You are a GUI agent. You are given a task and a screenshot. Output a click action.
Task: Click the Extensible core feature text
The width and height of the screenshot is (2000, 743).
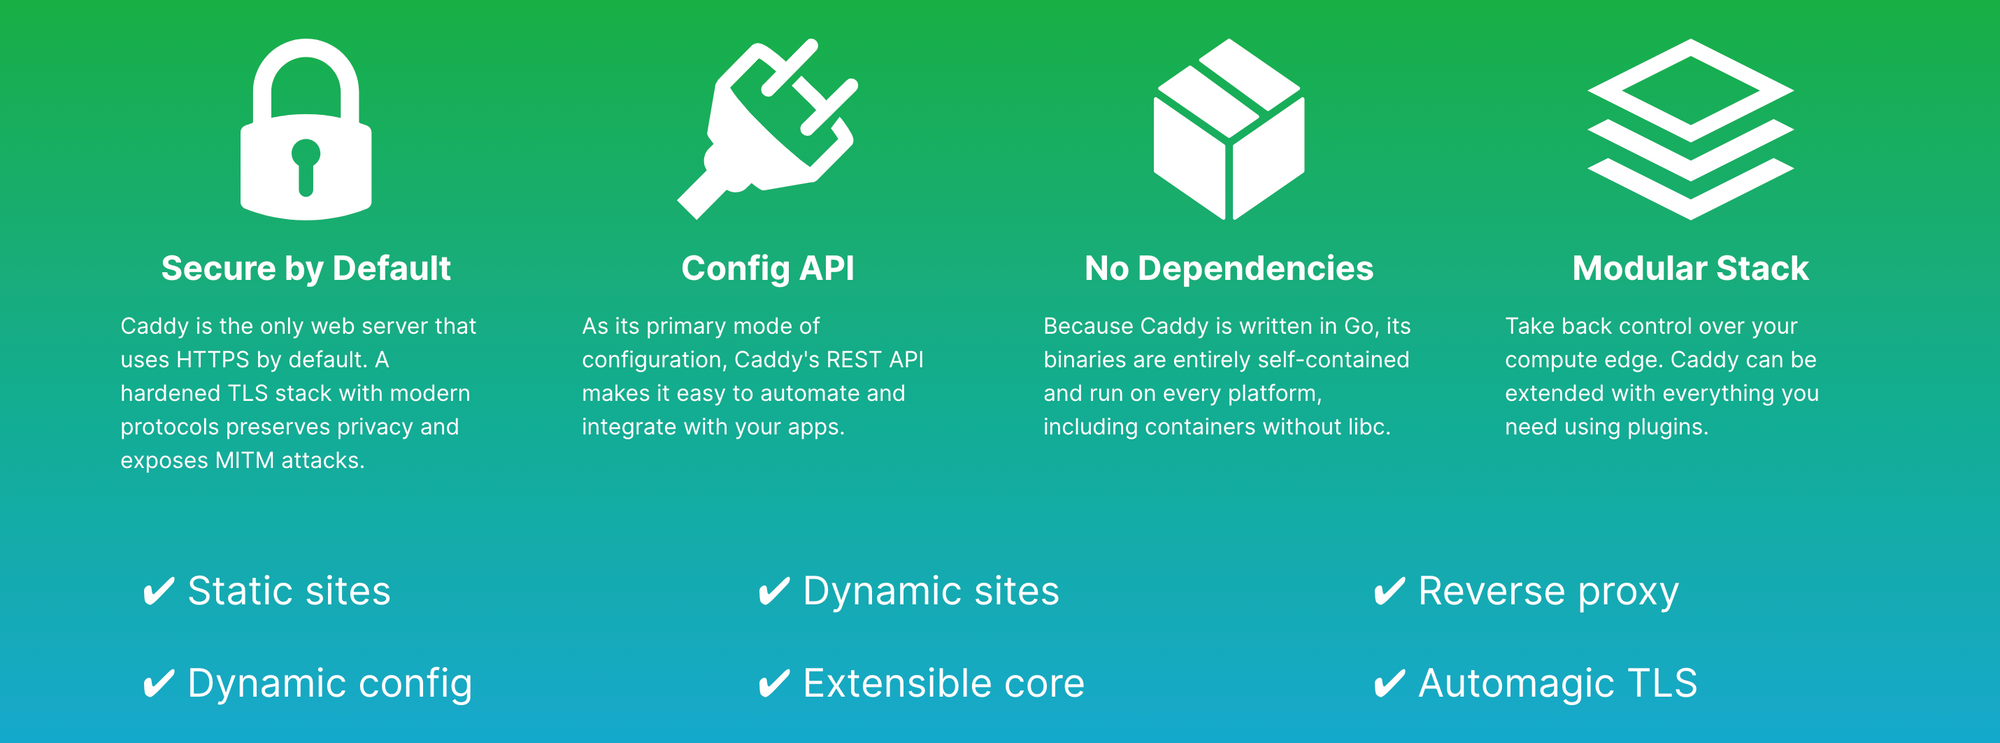943,684
